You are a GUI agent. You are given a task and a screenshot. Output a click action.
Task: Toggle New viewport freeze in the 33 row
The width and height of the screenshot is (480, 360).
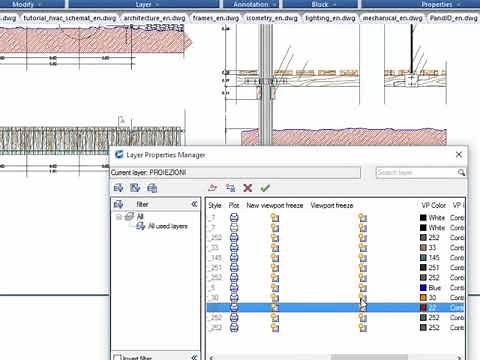(x=275, y=248)
